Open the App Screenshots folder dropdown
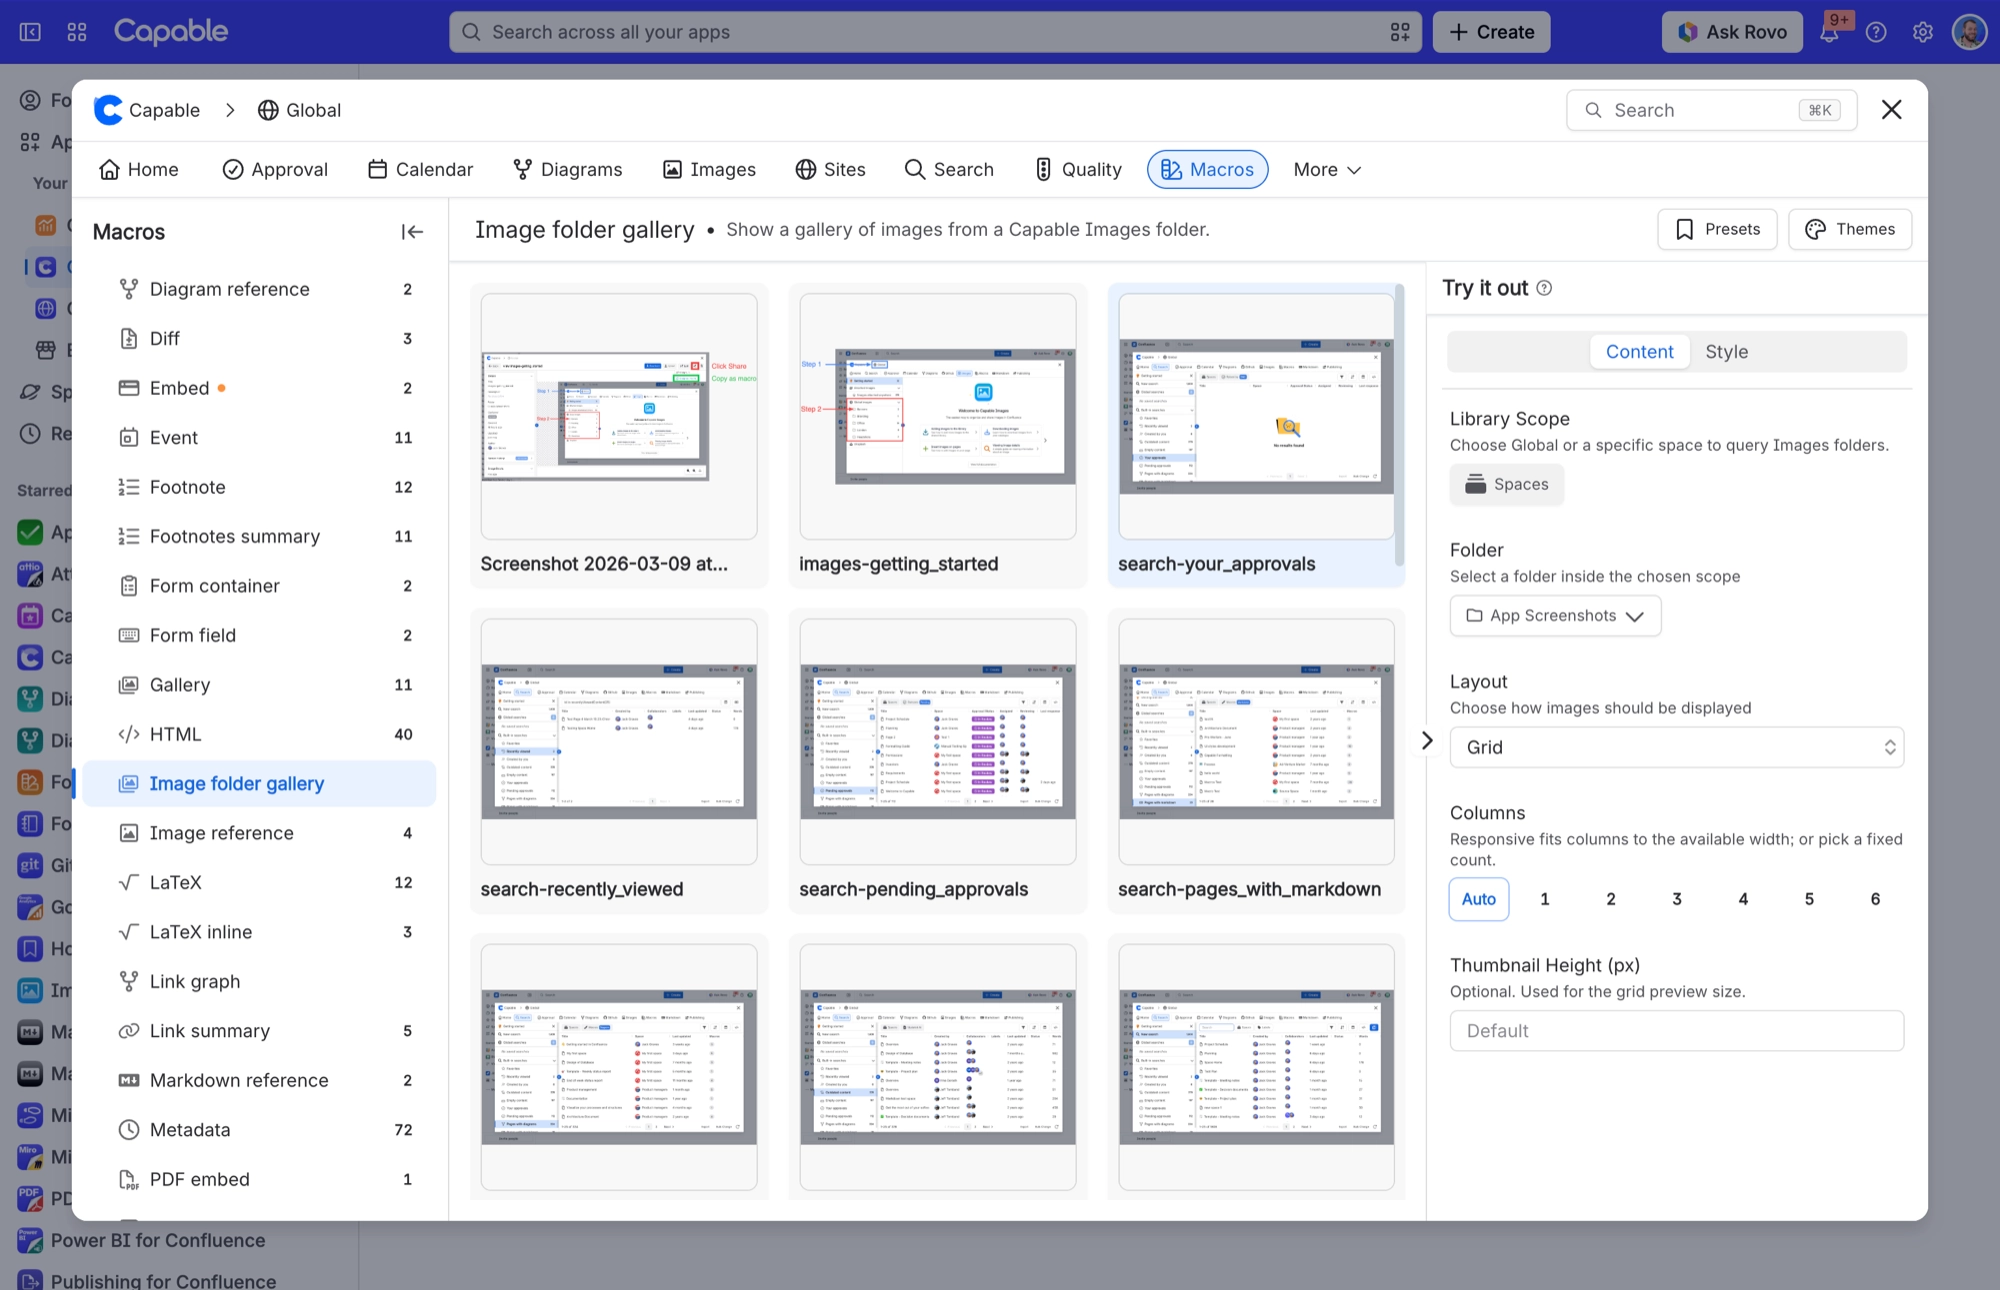 coord(1555,616)
